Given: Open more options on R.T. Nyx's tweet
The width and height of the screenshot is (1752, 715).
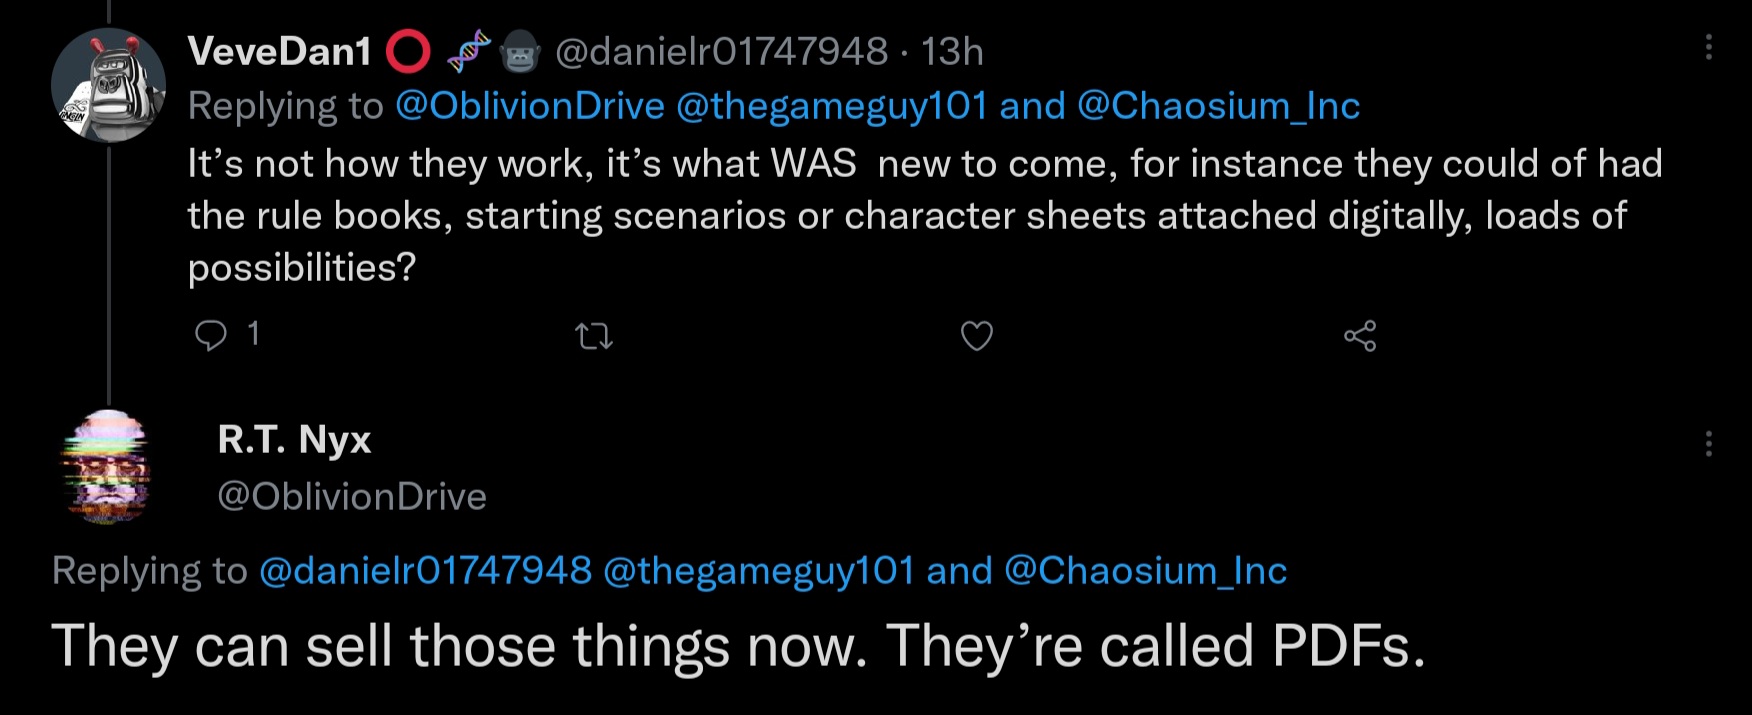Looking at the screenshot, I should [1709, 443].
